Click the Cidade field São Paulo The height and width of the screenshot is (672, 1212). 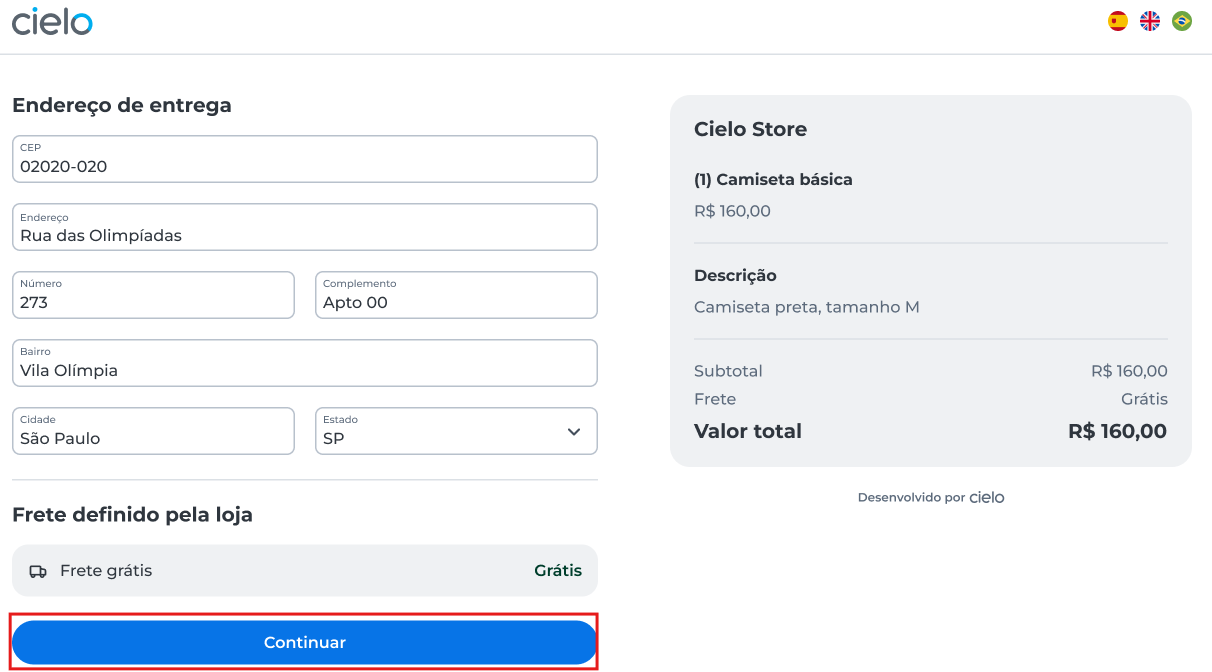point(153,431)
